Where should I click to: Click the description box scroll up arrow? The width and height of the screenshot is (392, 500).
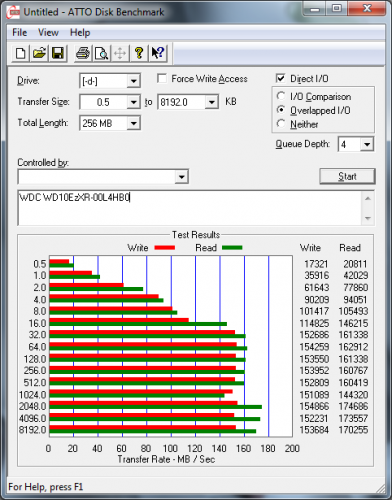pos(368,199)
